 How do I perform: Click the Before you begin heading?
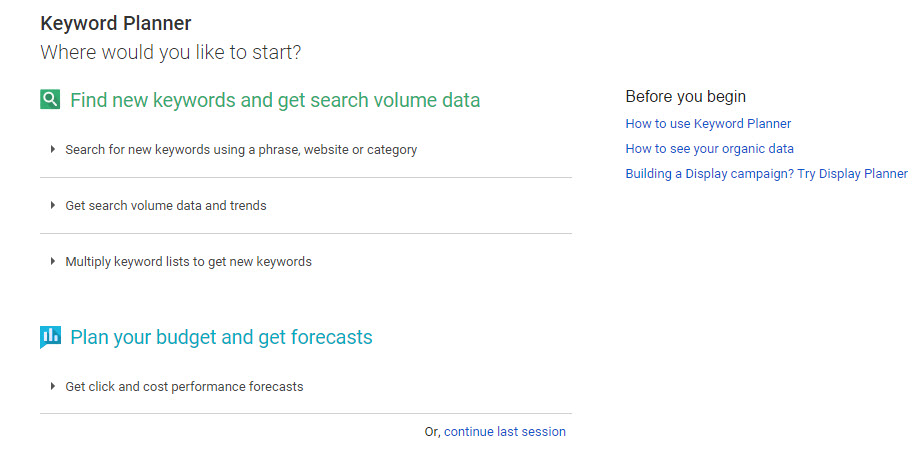(x=685, y=96)
